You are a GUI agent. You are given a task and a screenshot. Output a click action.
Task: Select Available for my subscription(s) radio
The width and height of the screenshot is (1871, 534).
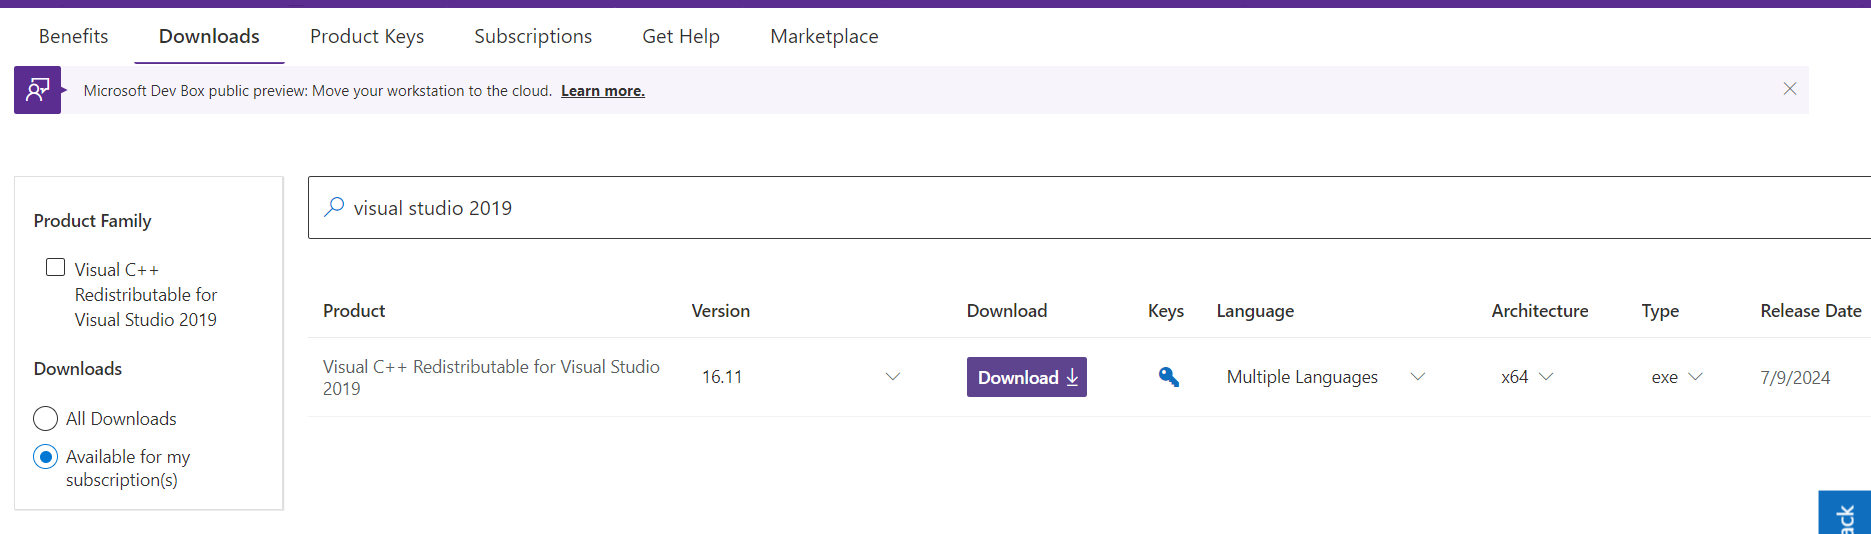click(46, 457)
